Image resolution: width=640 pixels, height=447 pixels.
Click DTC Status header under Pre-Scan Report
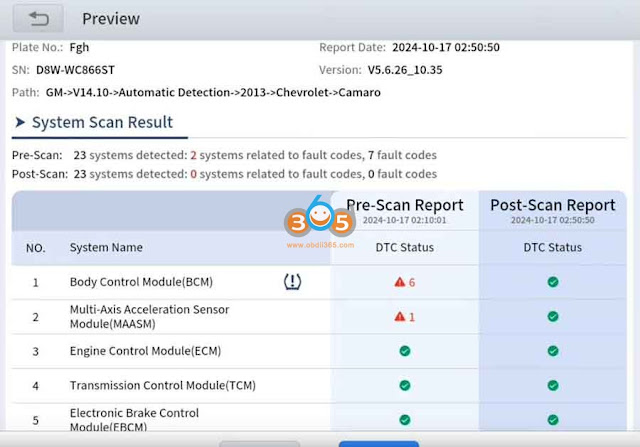[404, 247]
